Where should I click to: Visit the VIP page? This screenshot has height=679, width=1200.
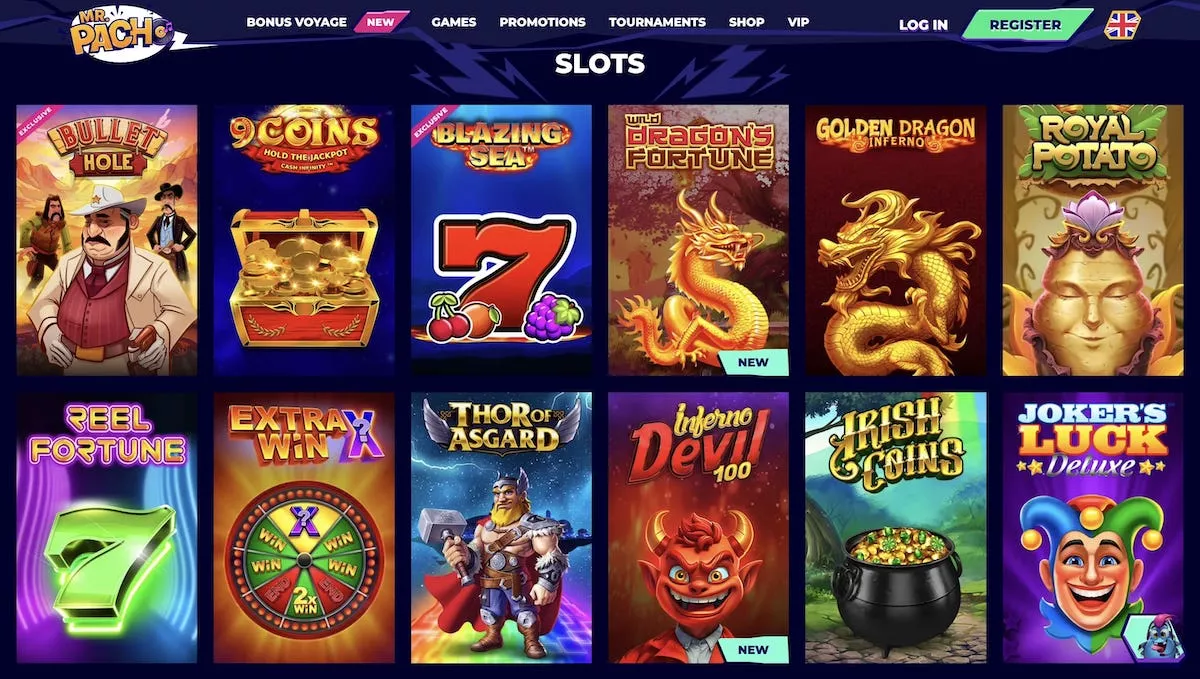point(798,21)
